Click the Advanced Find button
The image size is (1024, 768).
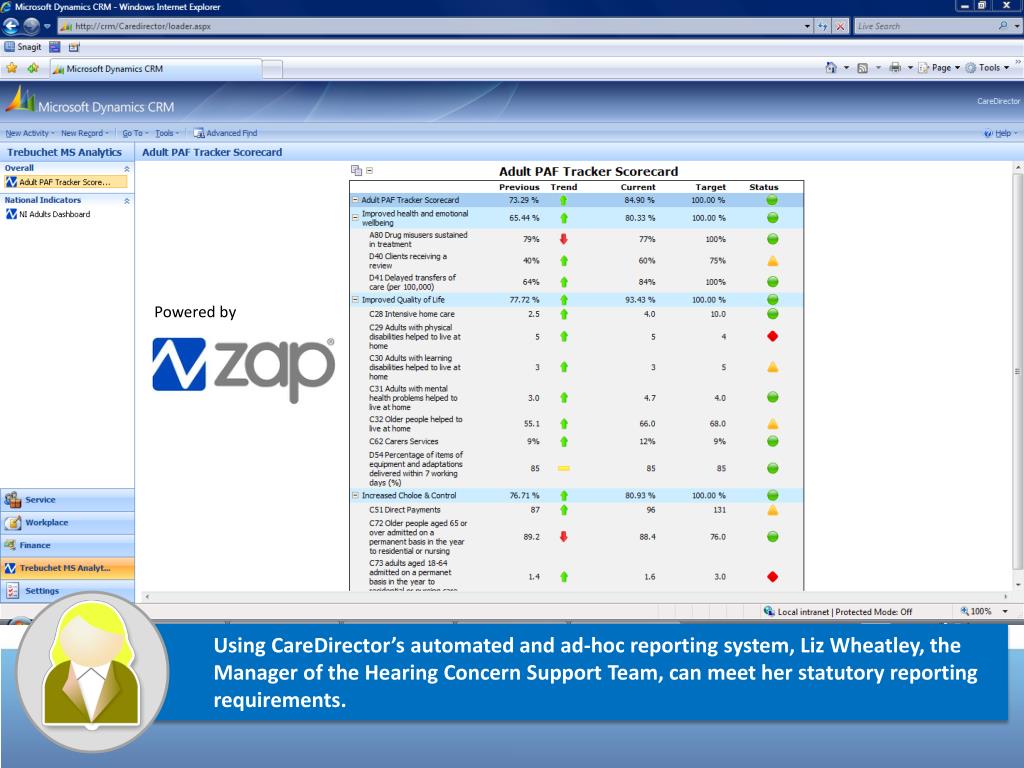tap(225, 133)
